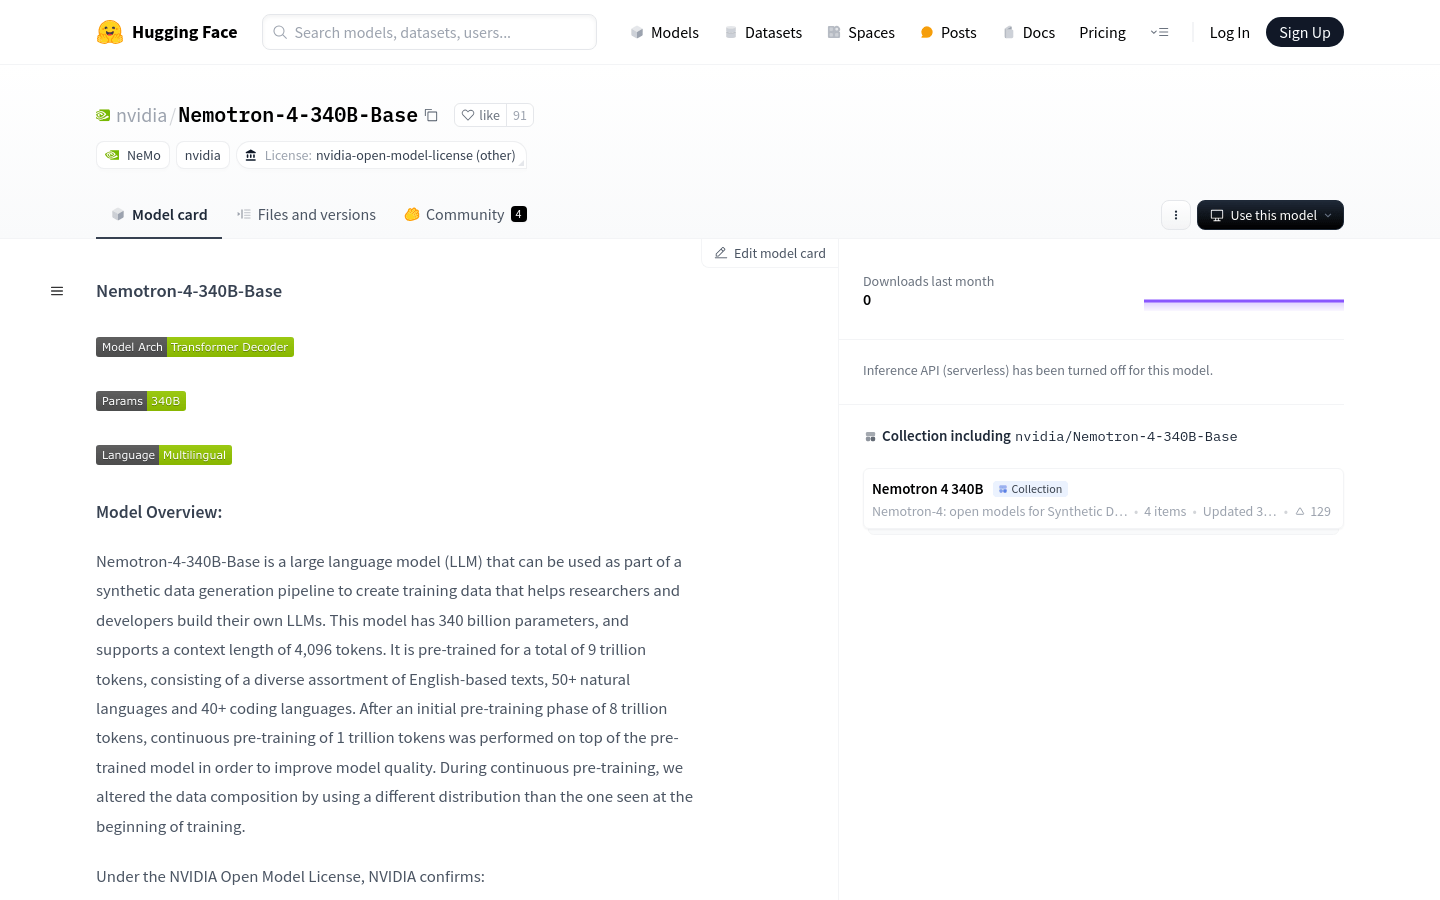Click the Collection including heading text
Viewport: 1440px width, 900px height.
point(946,436)
